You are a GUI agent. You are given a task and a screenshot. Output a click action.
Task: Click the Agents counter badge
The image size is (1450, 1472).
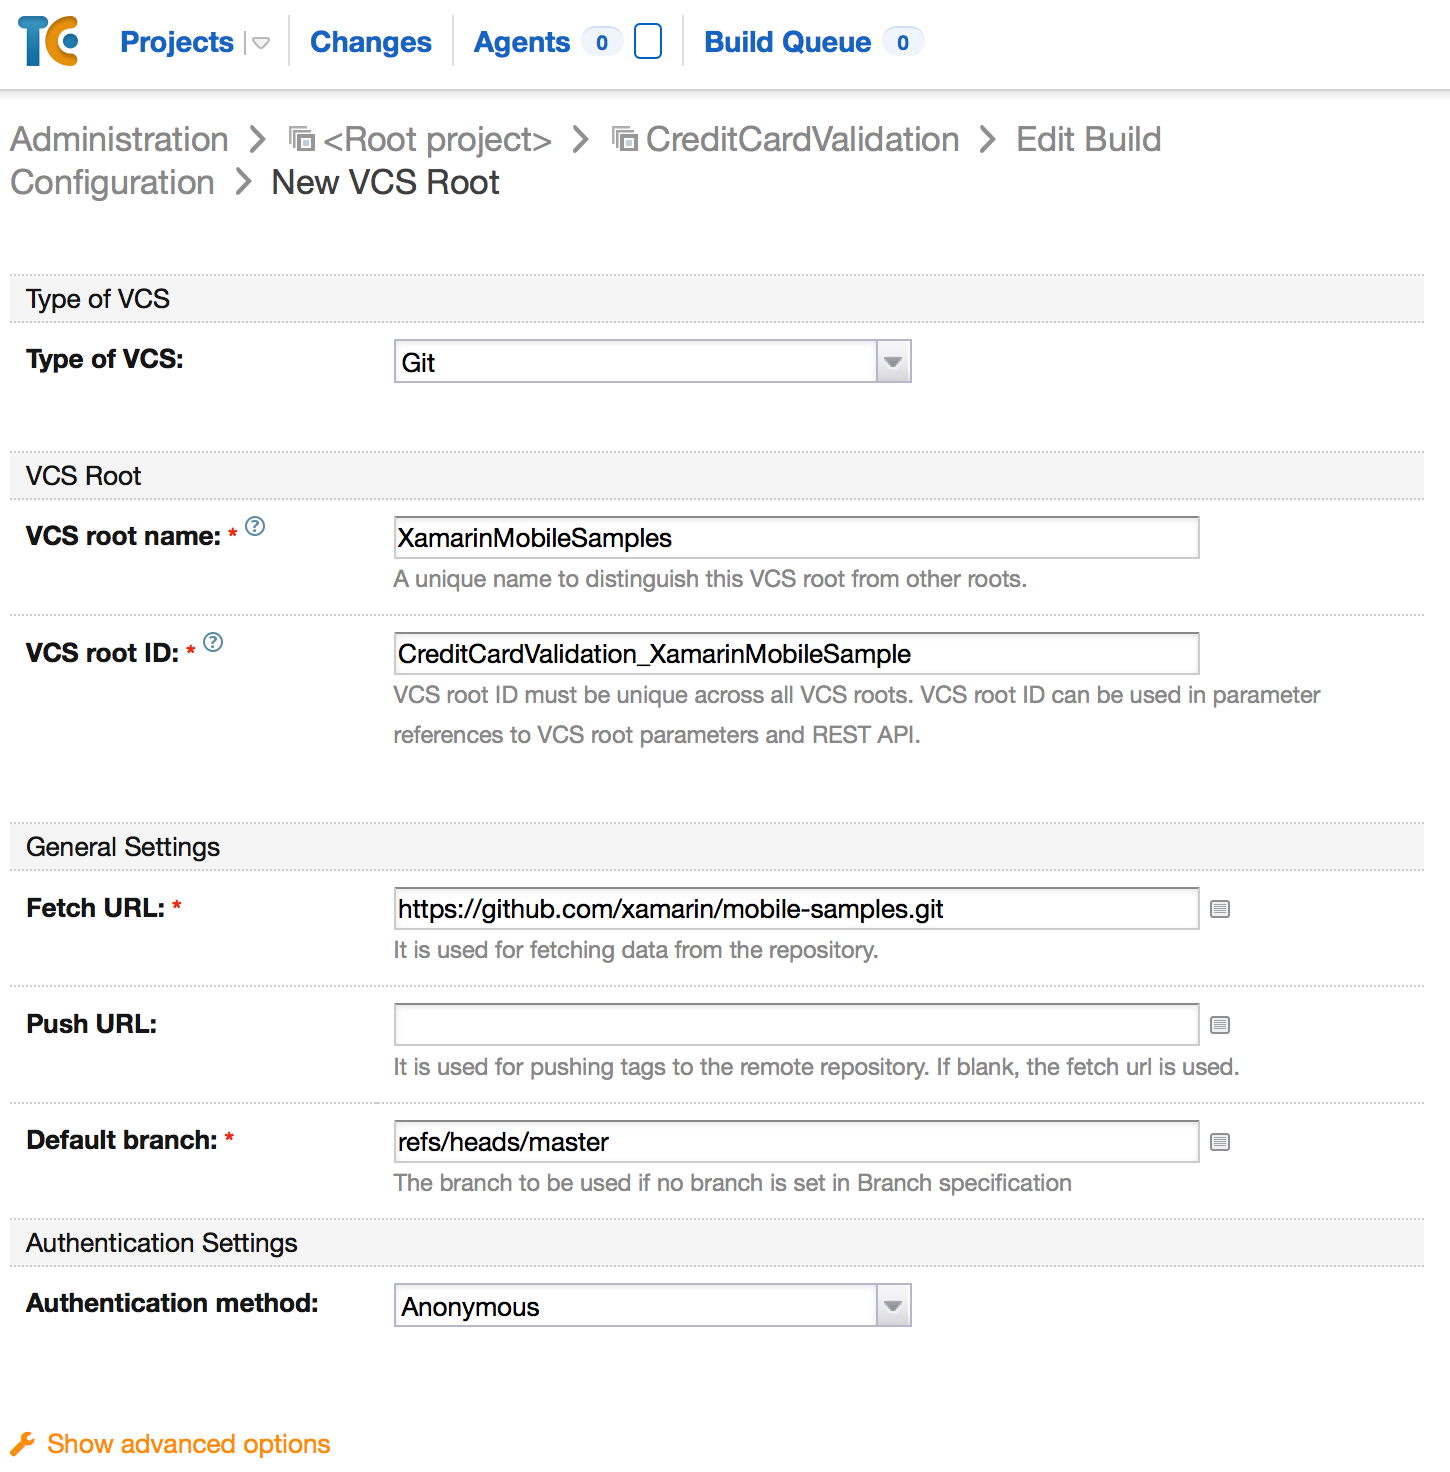pyautogui.click(x=601, y=42)
